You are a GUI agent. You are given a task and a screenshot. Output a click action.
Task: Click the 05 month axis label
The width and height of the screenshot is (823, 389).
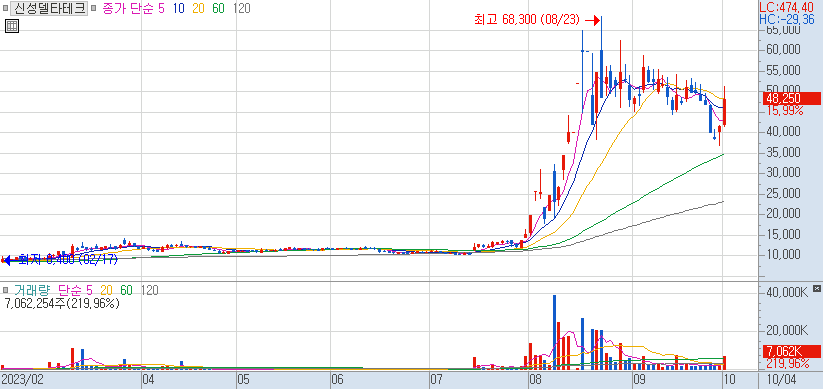click(x=243, y=379)
